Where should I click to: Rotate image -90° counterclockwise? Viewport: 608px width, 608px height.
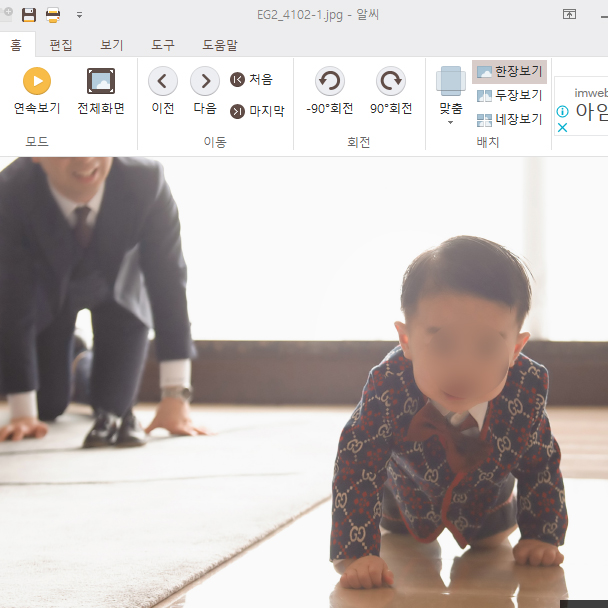click(329, 90)
